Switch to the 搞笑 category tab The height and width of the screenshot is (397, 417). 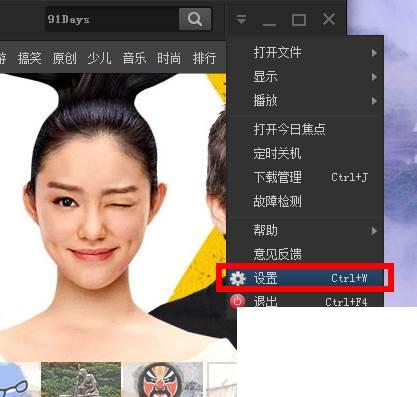(30, 58)
